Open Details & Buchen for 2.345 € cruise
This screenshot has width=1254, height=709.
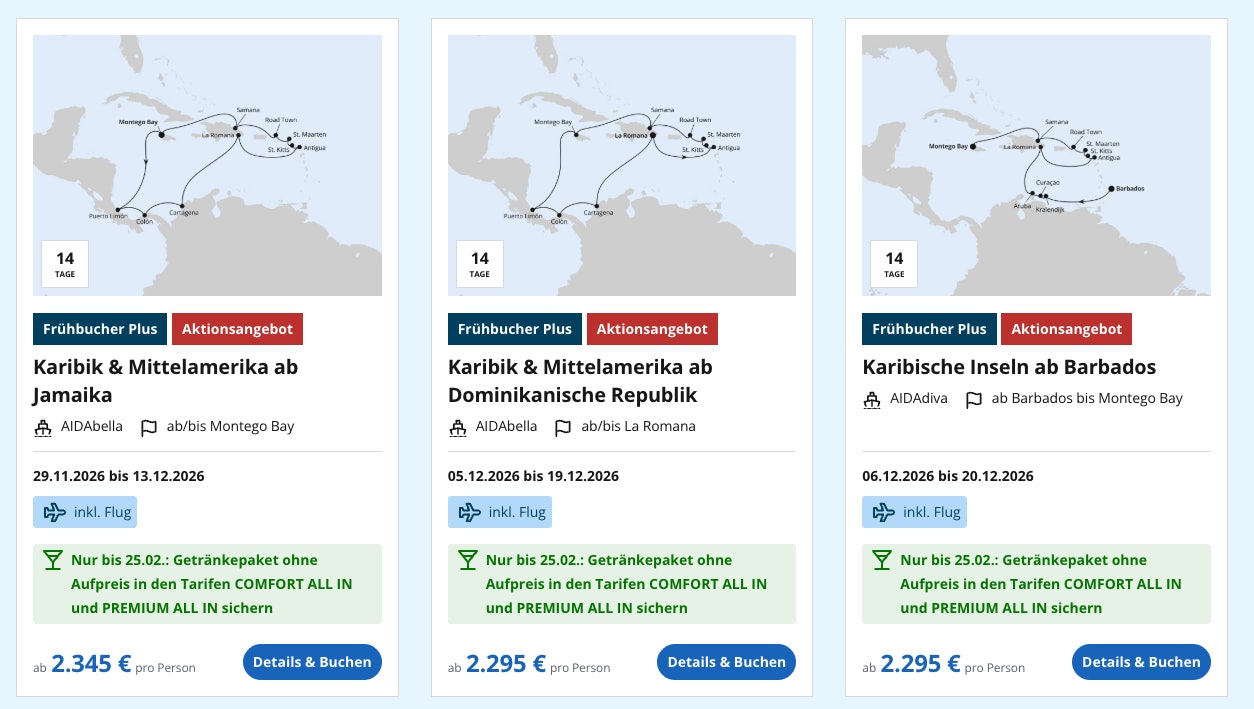coord(312,662)
